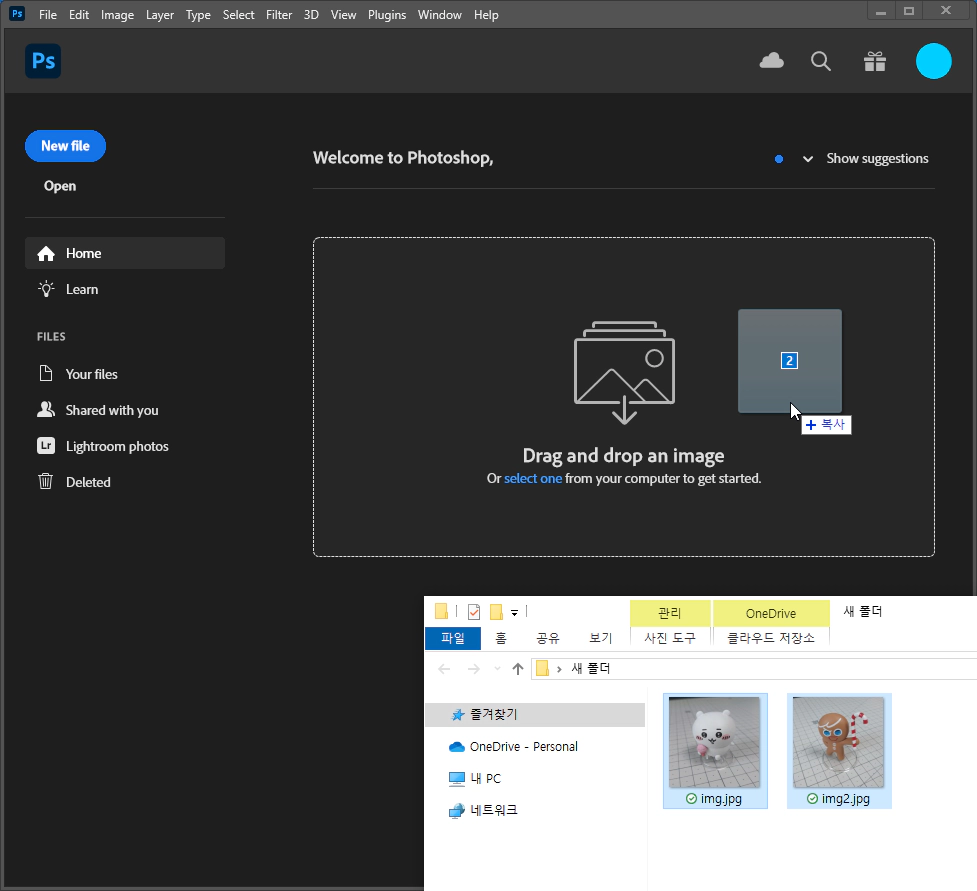Select 즐겨찾기 in Explorer's navigation pane

pos(535,715)
